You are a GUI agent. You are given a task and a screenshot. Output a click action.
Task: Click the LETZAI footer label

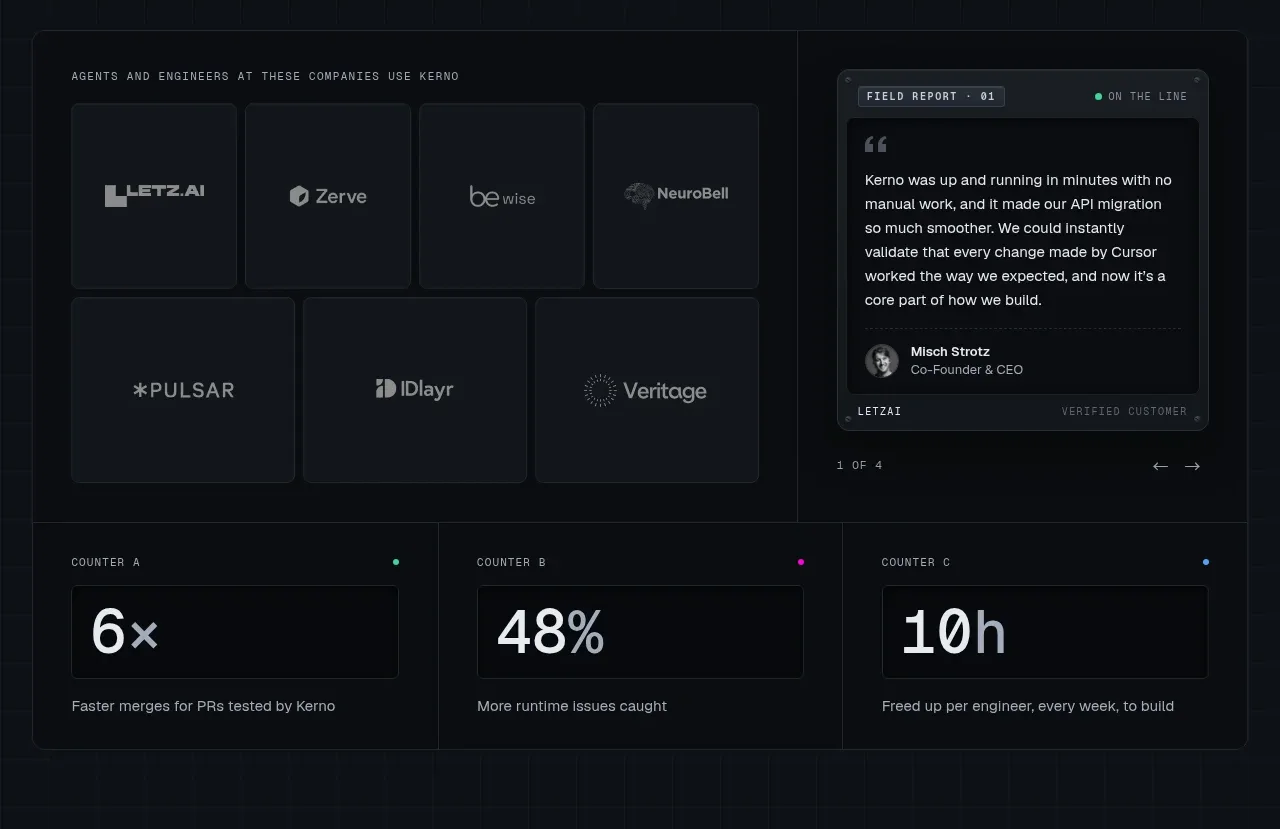point(880,412)
